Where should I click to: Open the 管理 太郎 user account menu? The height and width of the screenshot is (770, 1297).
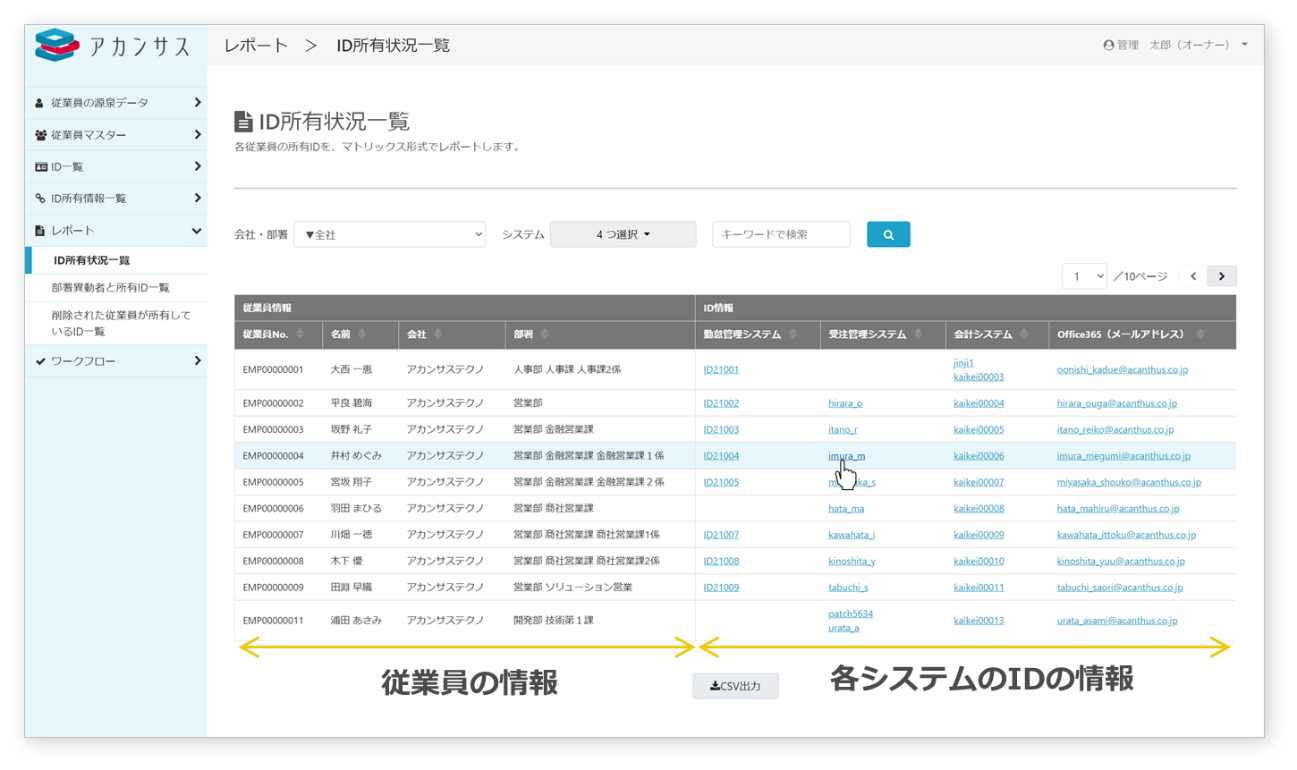(1175, 45)
